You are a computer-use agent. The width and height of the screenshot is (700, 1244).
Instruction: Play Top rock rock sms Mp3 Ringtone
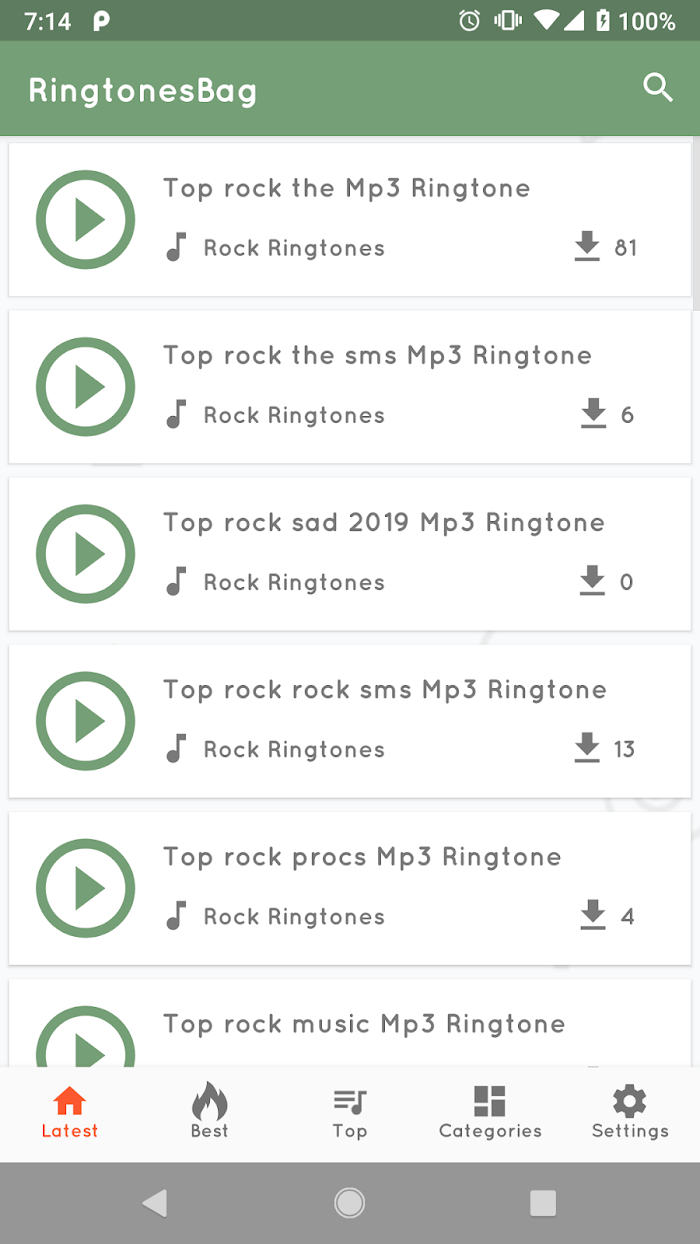pyautogui.click(x=85, y=721)
